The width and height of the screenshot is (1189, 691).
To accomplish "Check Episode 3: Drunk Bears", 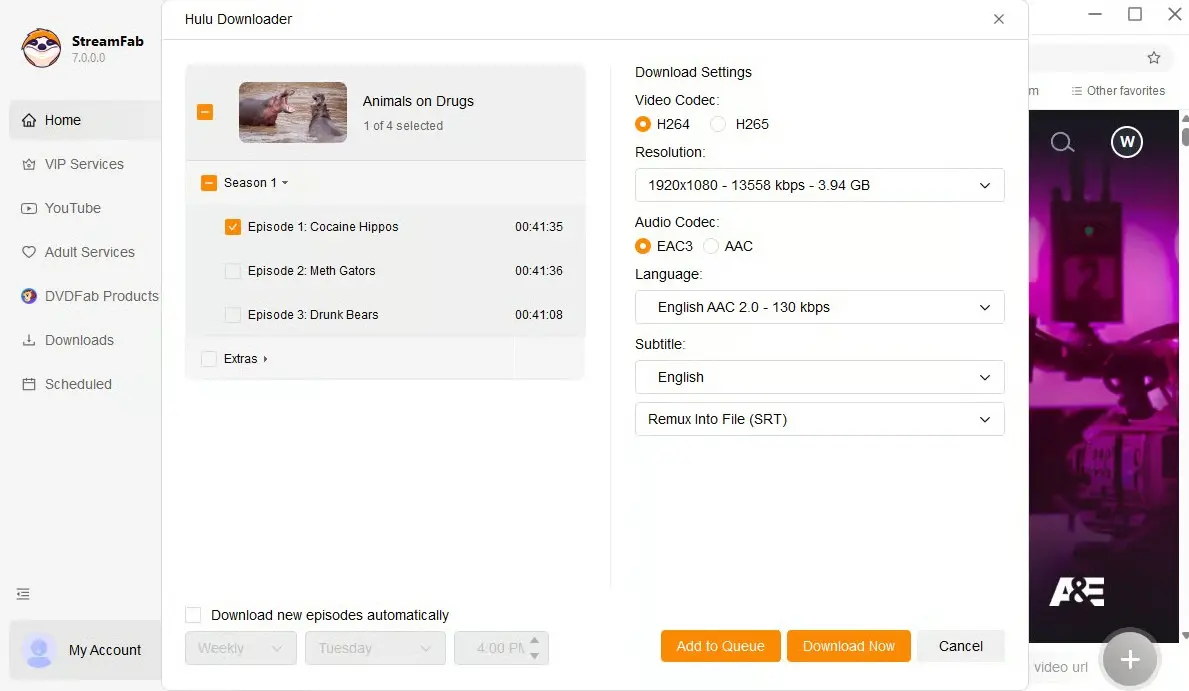I will (233, 315).
